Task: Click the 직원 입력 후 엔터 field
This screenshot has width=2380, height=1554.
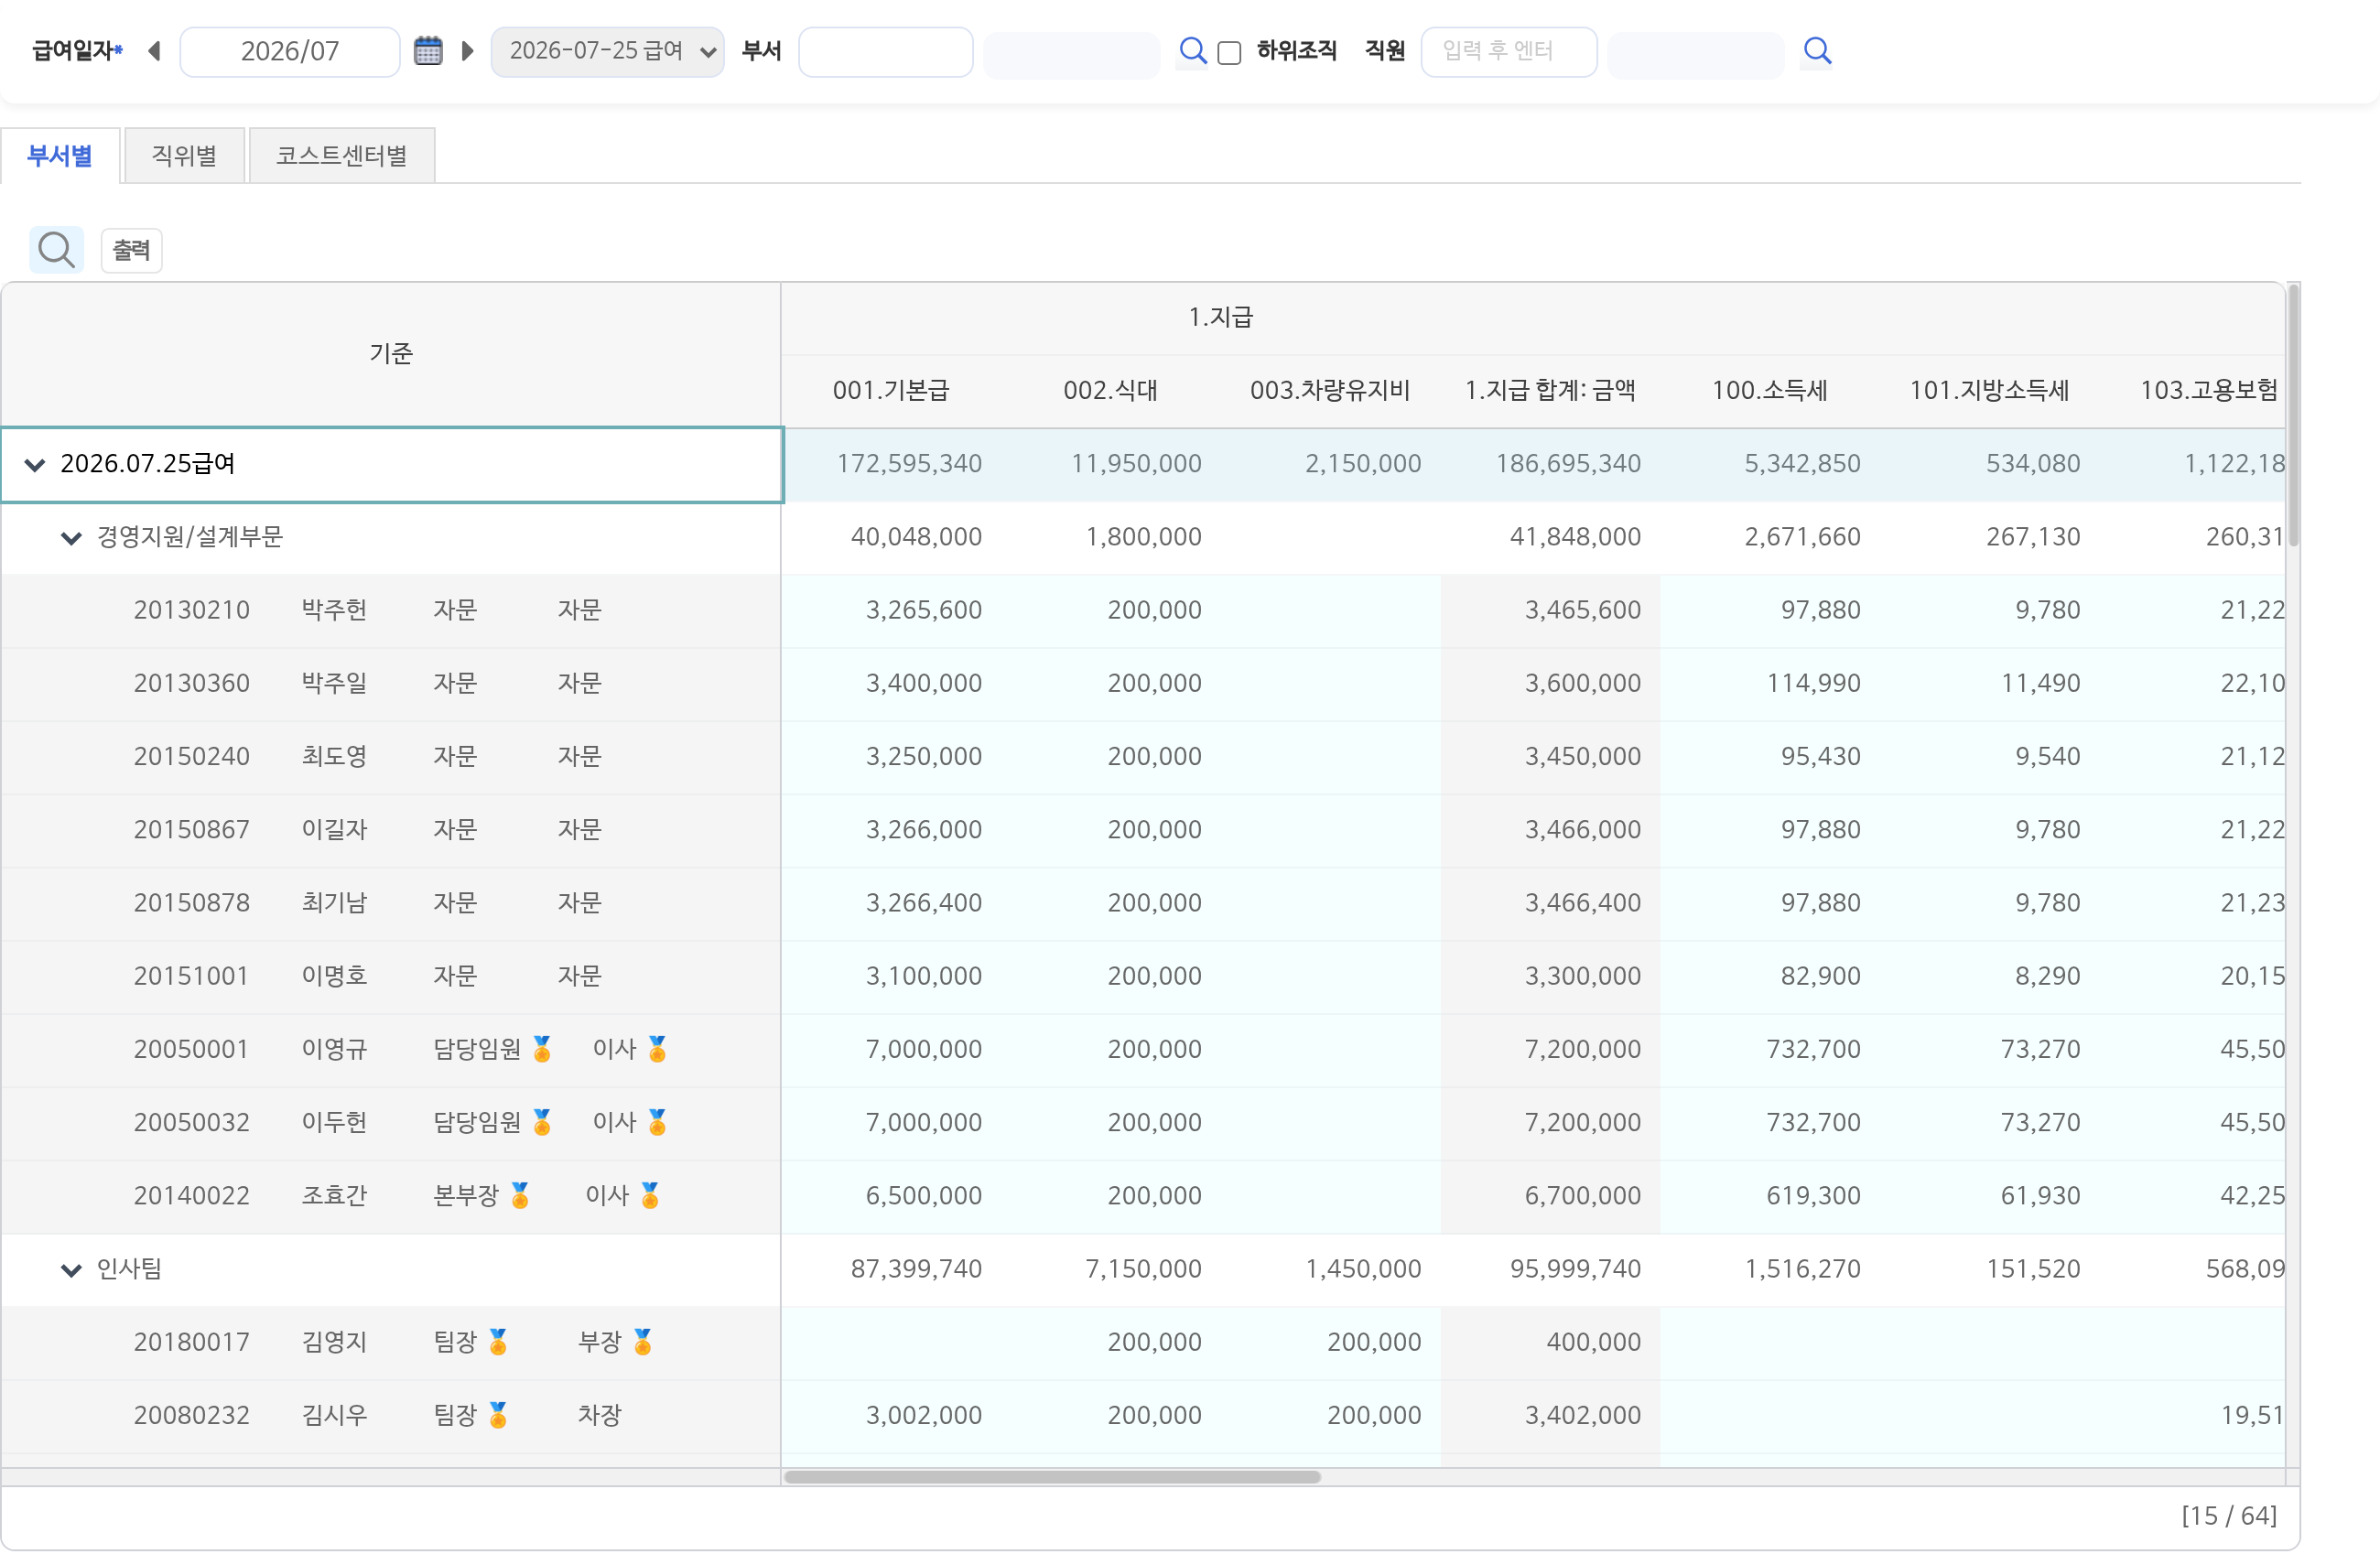Action: (x=1508, y=51)
